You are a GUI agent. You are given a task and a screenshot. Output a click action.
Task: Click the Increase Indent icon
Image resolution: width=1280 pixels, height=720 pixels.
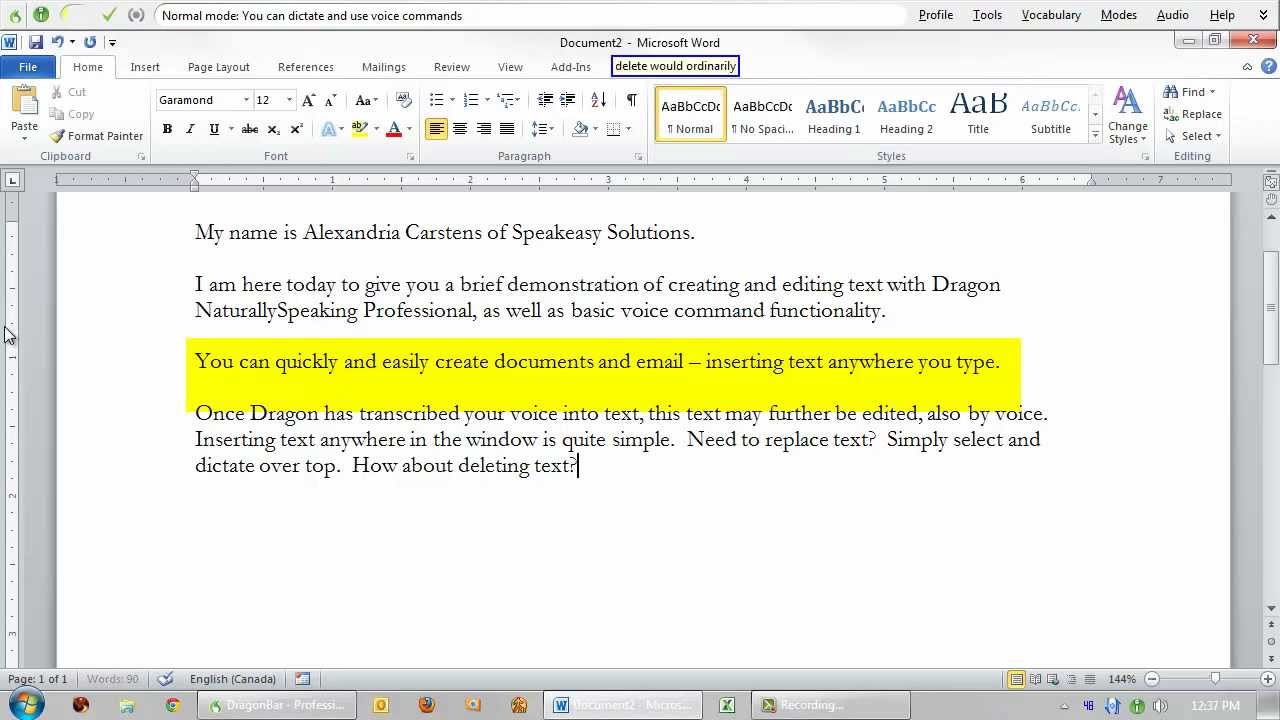568,100
